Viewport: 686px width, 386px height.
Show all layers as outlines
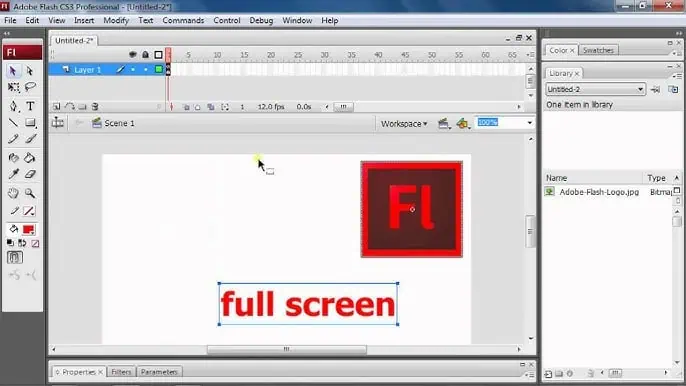click(158, 55)
